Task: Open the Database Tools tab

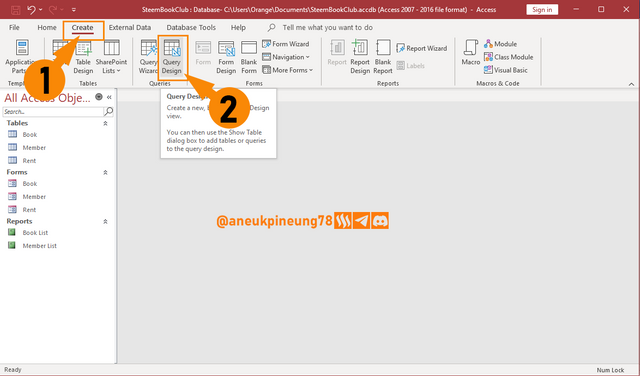Action: click(x=191, y=27)
